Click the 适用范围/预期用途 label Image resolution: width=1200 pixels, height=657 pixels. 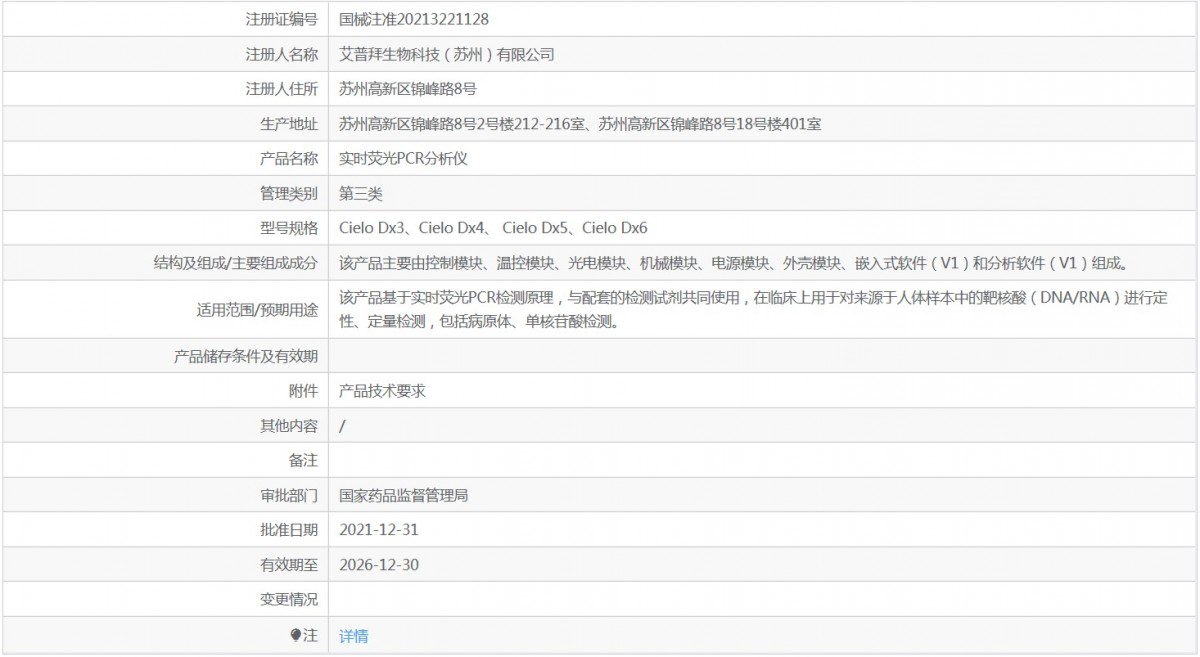[258, 309]
